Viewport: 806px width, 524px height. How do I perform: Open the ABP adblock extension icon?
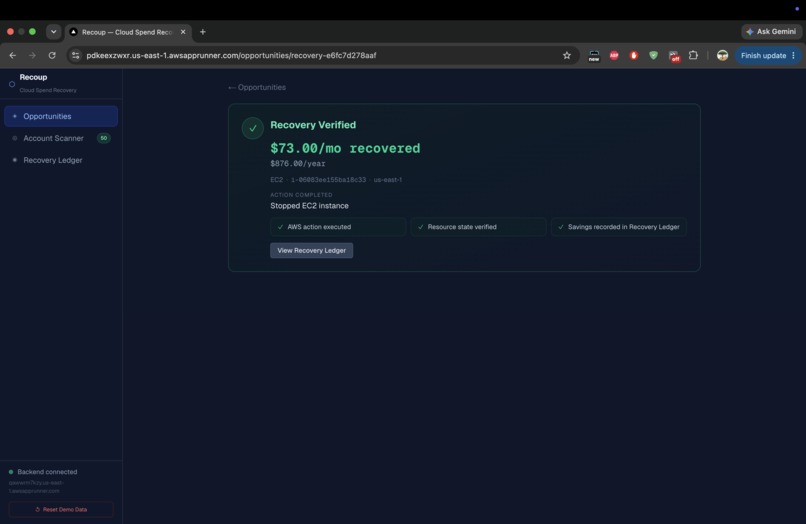pyautogui.click(x=614, y=56)
